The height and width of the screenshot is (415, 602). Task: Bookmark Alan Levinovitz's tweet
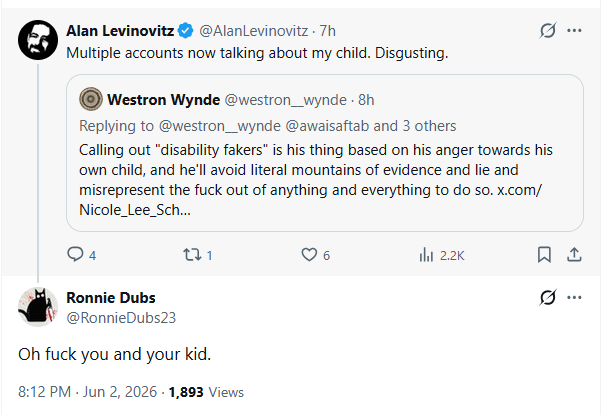[x=544, y=255]
